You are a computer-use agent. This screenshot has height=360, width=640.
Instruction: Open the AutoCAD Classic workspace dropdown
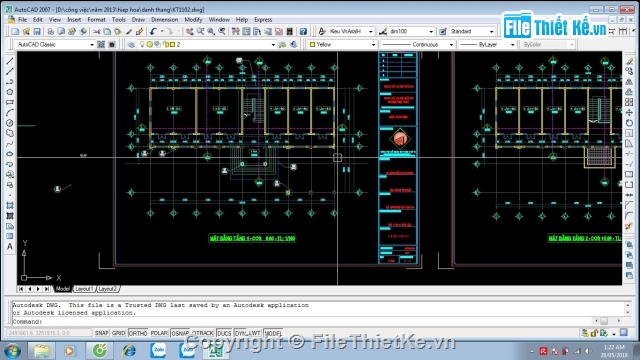[91, 44]
